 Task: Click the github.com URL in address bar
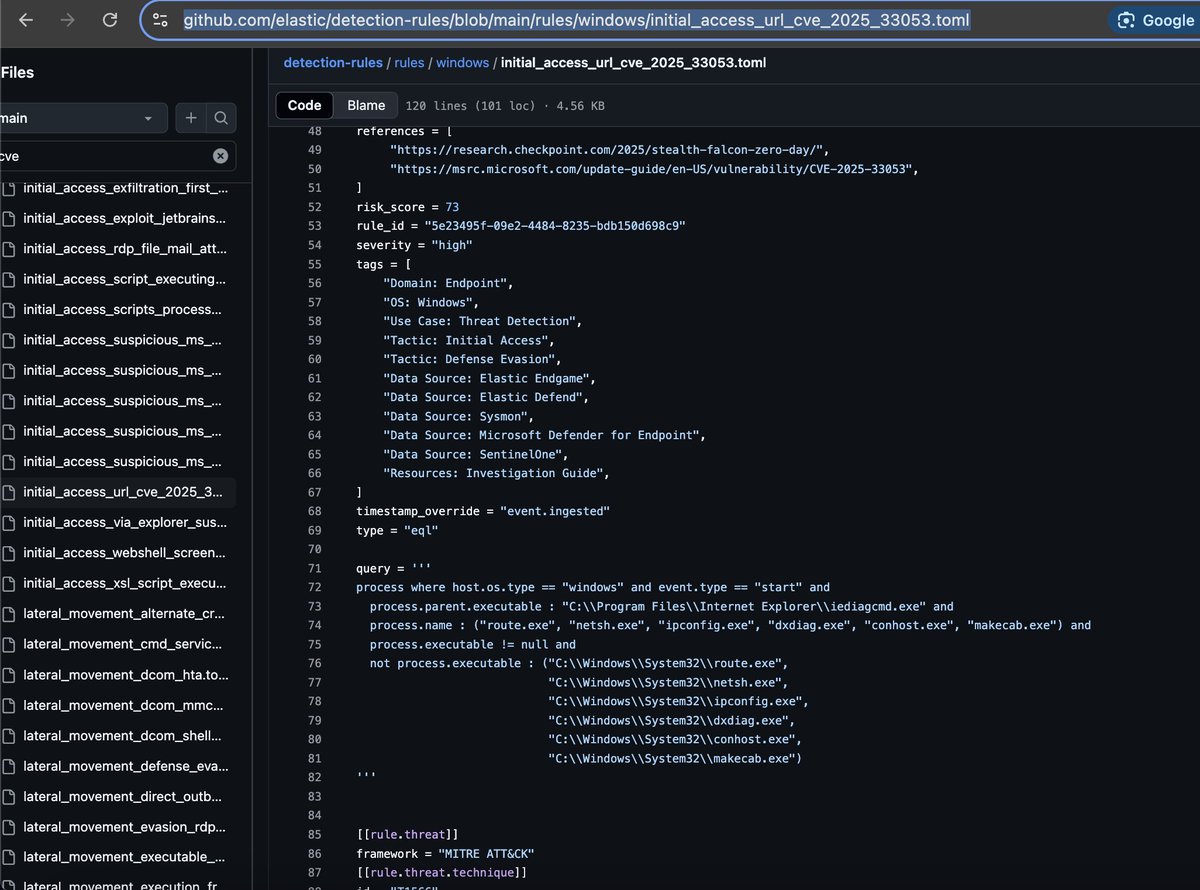576,20
